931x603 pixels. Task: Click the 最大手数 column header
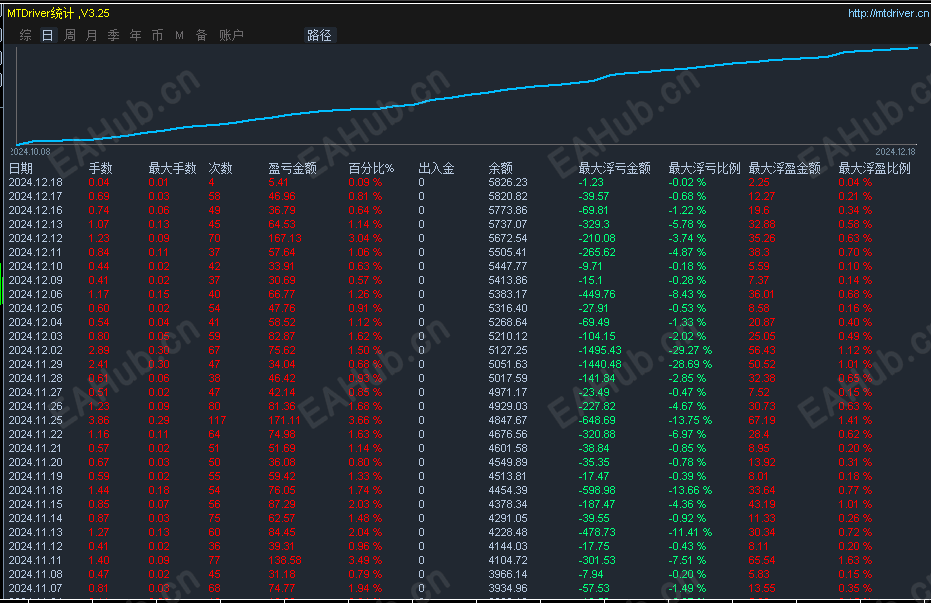tap(172, 169)
